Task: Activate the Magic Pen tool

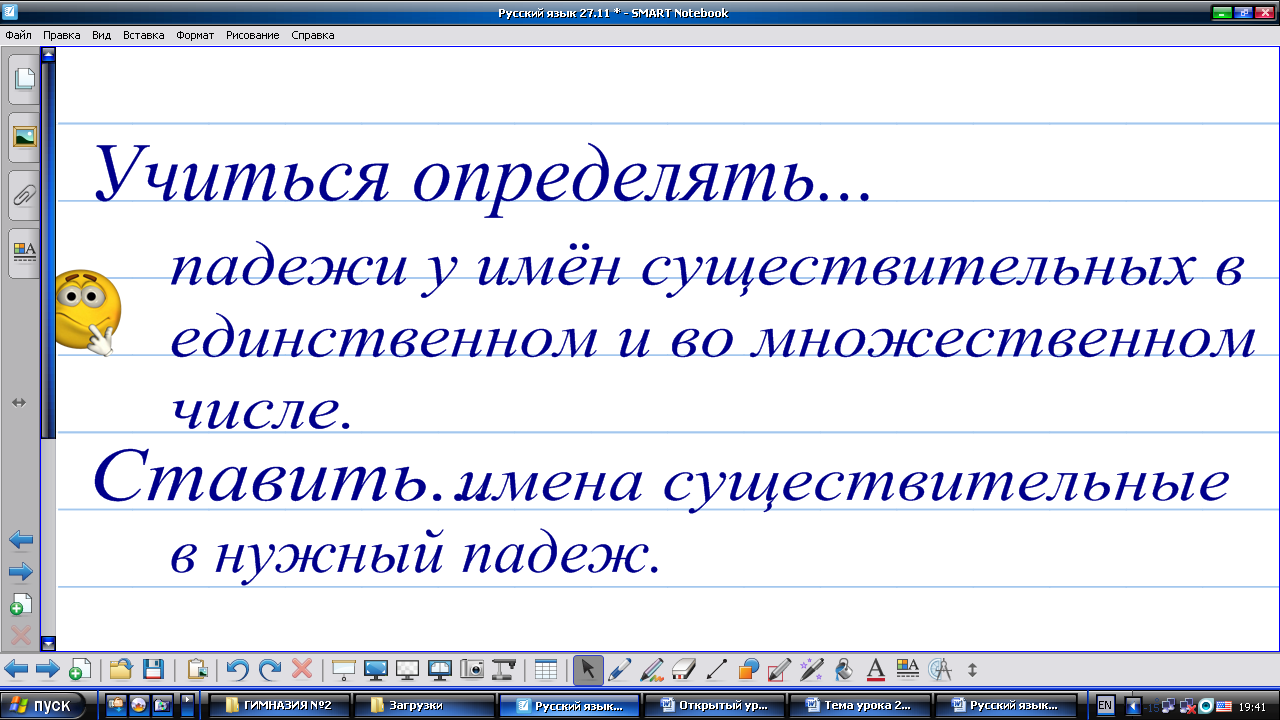Action: tap(811, 669)
